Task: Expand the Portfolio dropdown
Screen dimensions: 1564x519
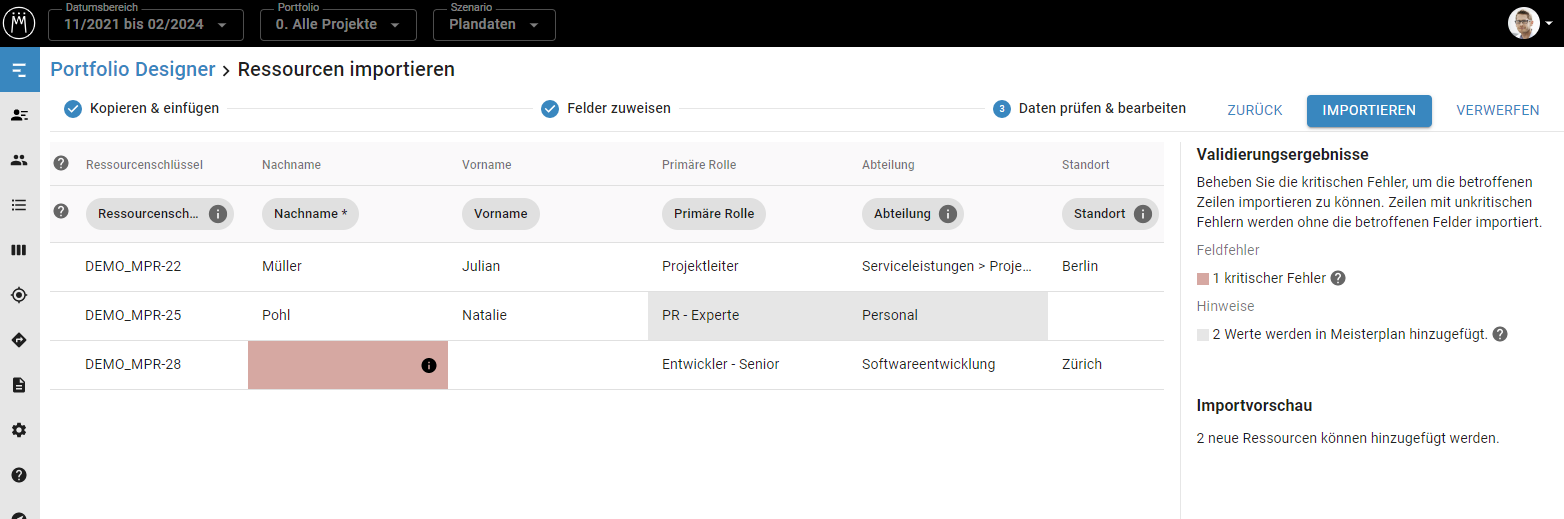Action: coord(338,24)
